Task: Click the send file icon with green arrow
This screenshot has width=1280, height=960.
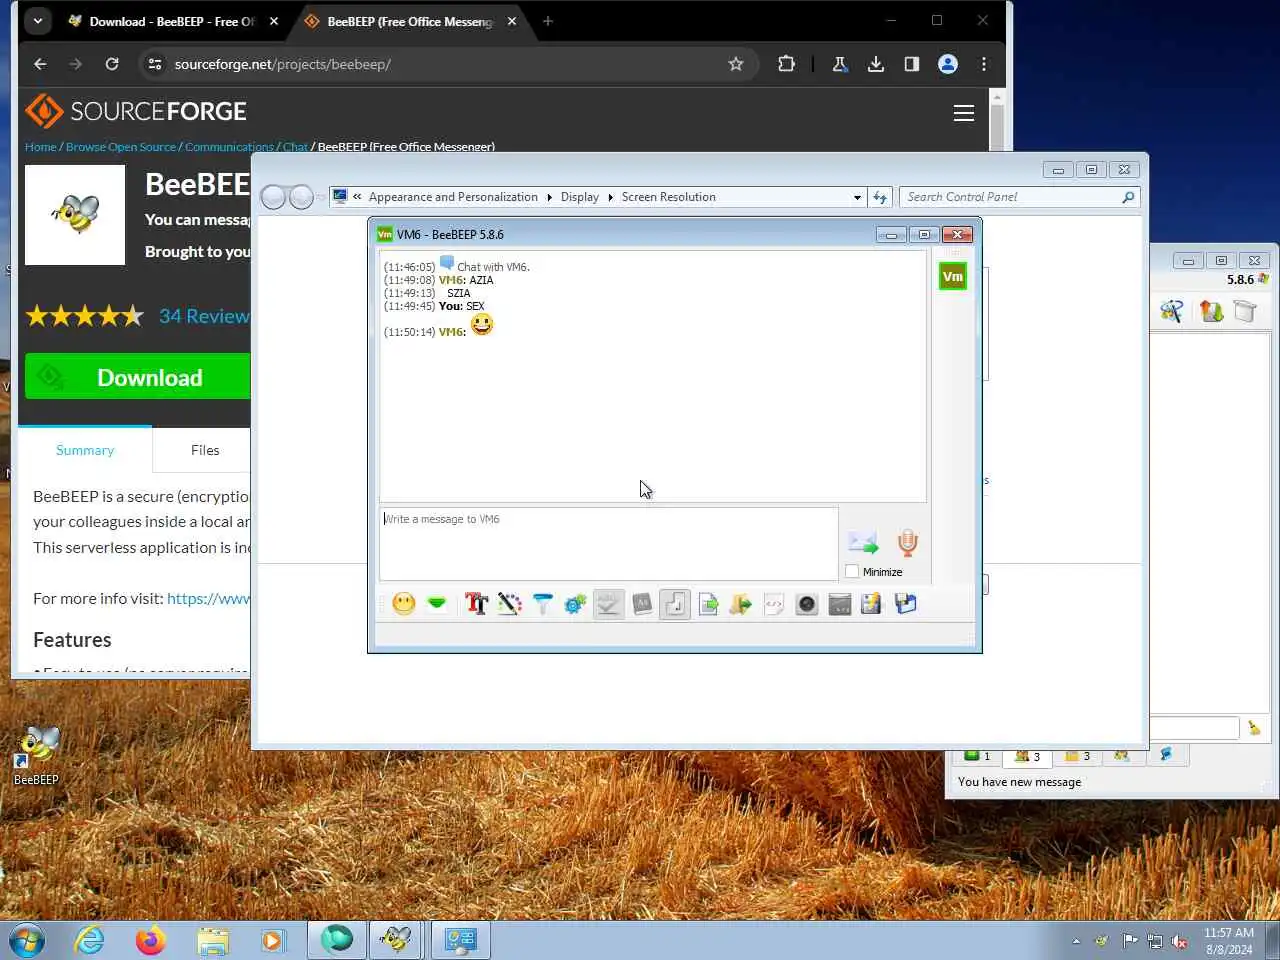Action: 708,604
